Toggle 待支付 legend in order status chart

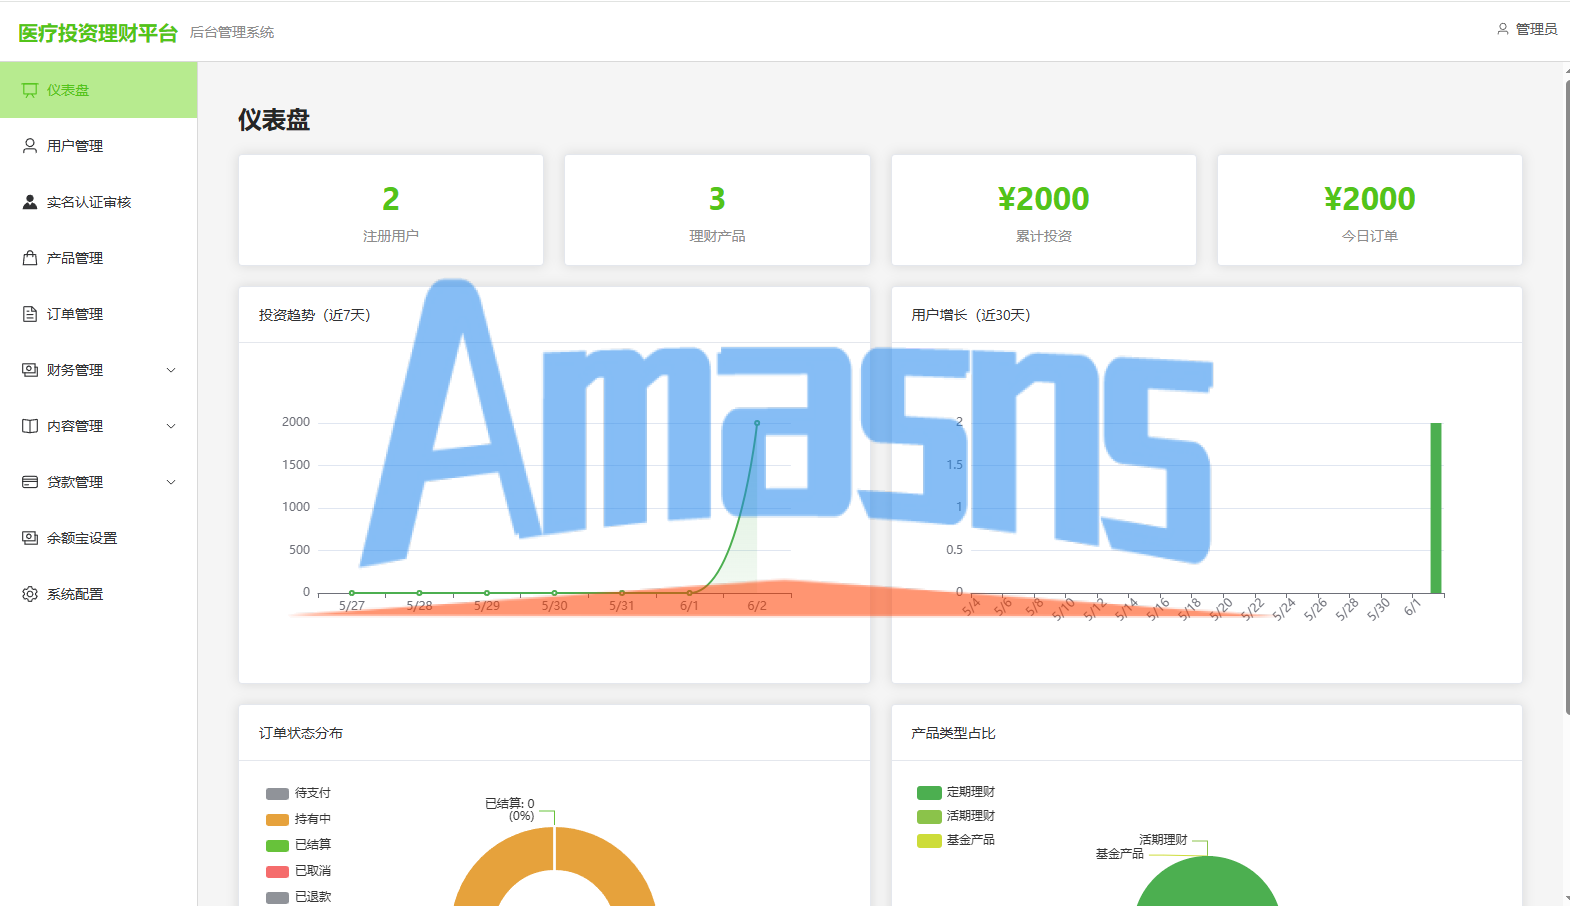click(298, 793)
